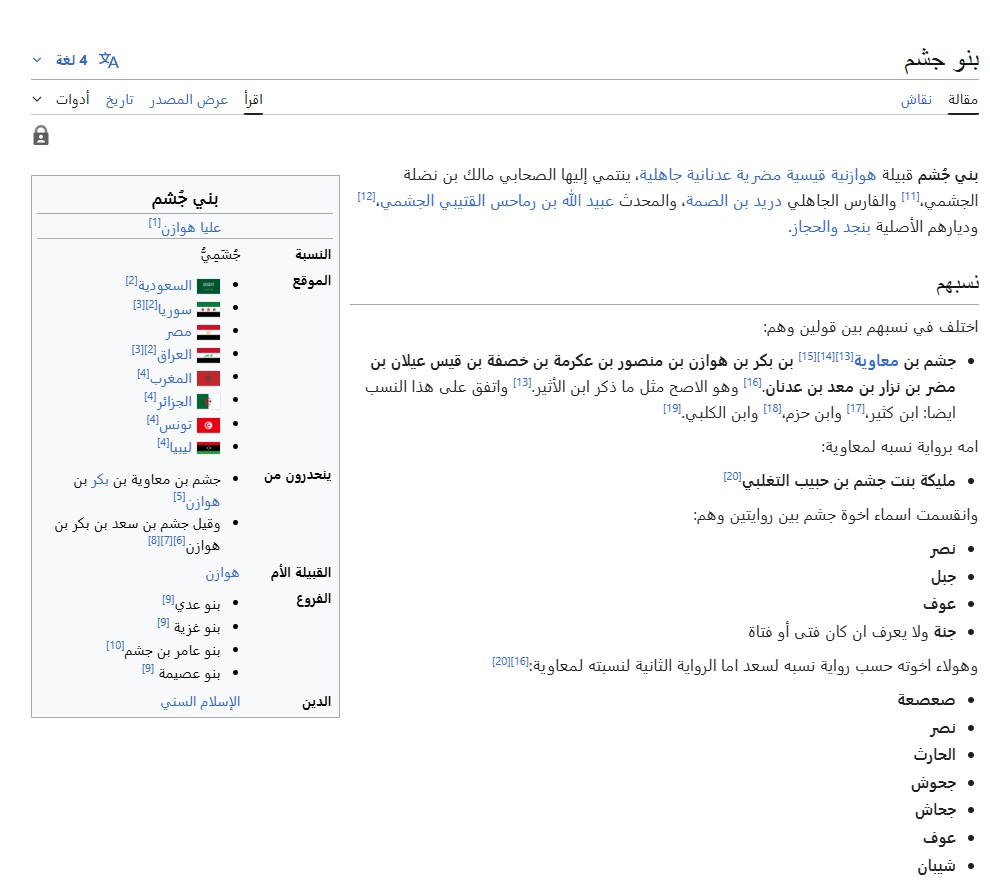Click the جبل list item
The width and height of the screenshot is (990, 882).
pos(943,576)
